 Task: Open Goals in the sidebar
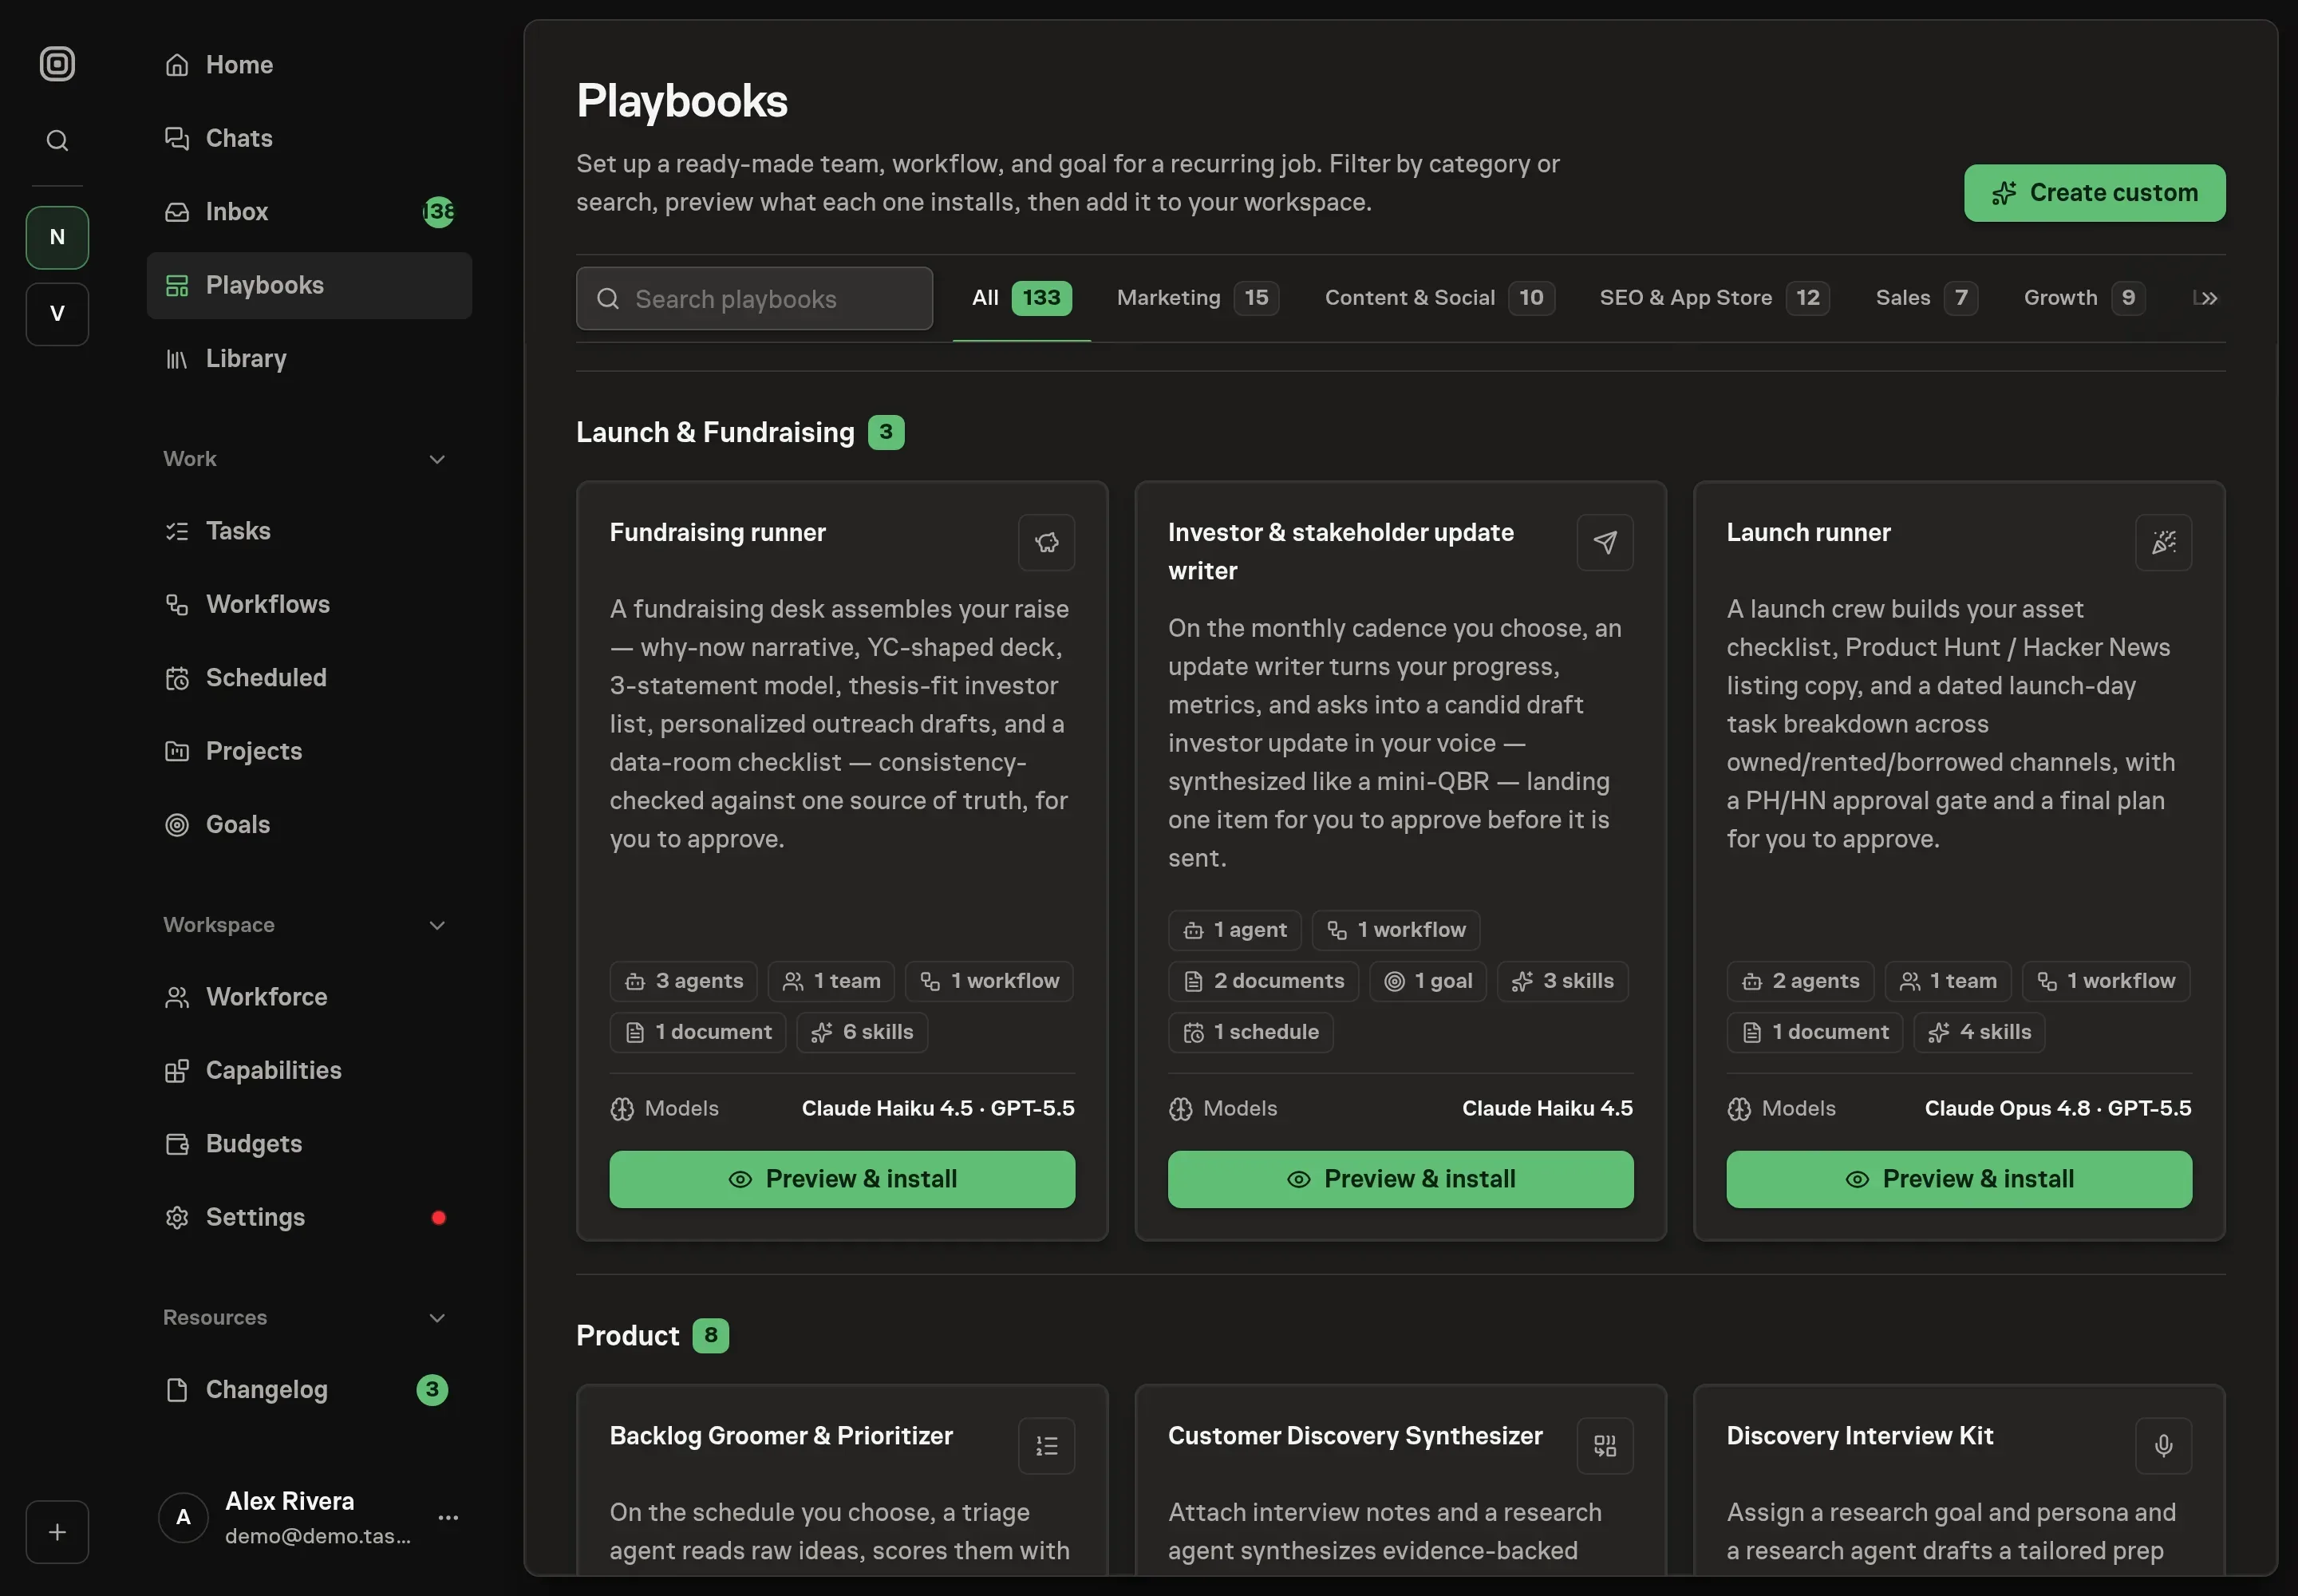(x=309, y=825)
